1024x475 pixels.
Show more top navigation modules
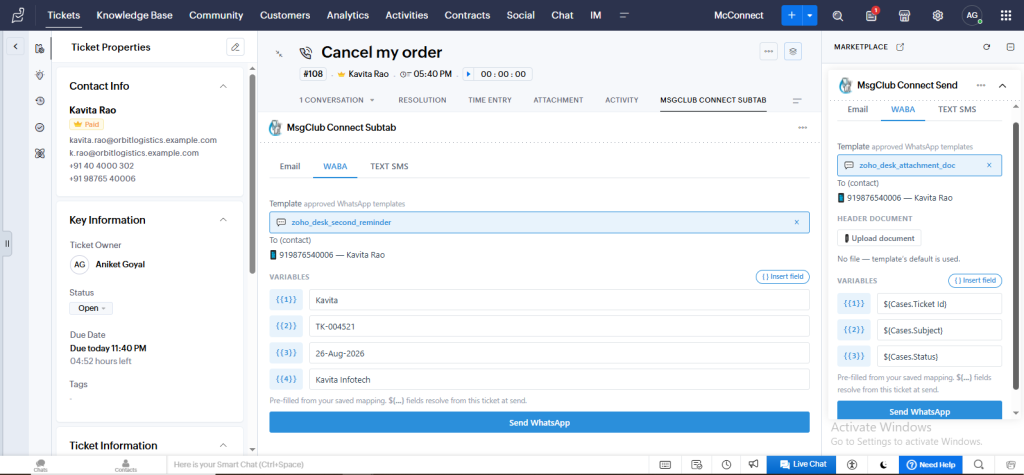[624, 15]
